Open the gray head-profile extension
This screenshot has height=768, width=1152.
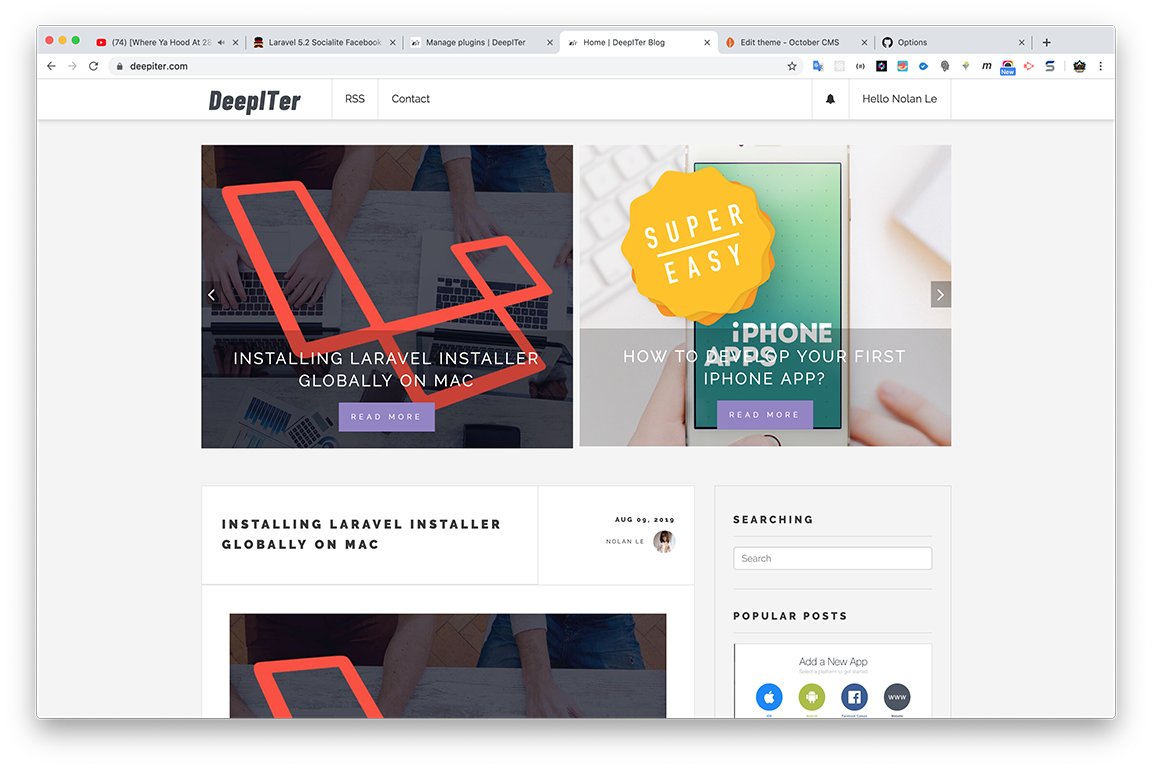pos(945,66)
